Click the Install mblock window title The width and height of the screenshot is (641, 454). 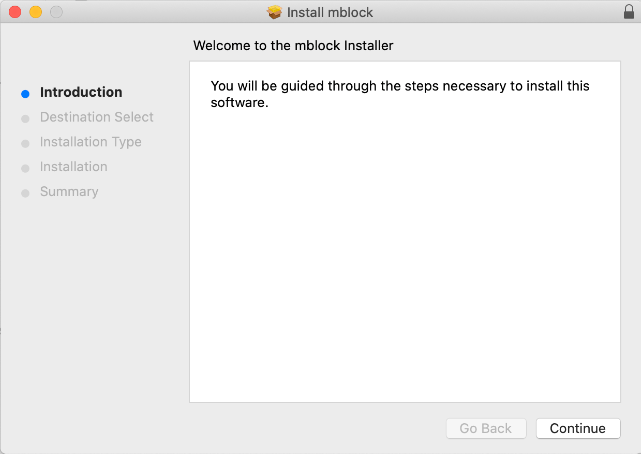point(330,12)
